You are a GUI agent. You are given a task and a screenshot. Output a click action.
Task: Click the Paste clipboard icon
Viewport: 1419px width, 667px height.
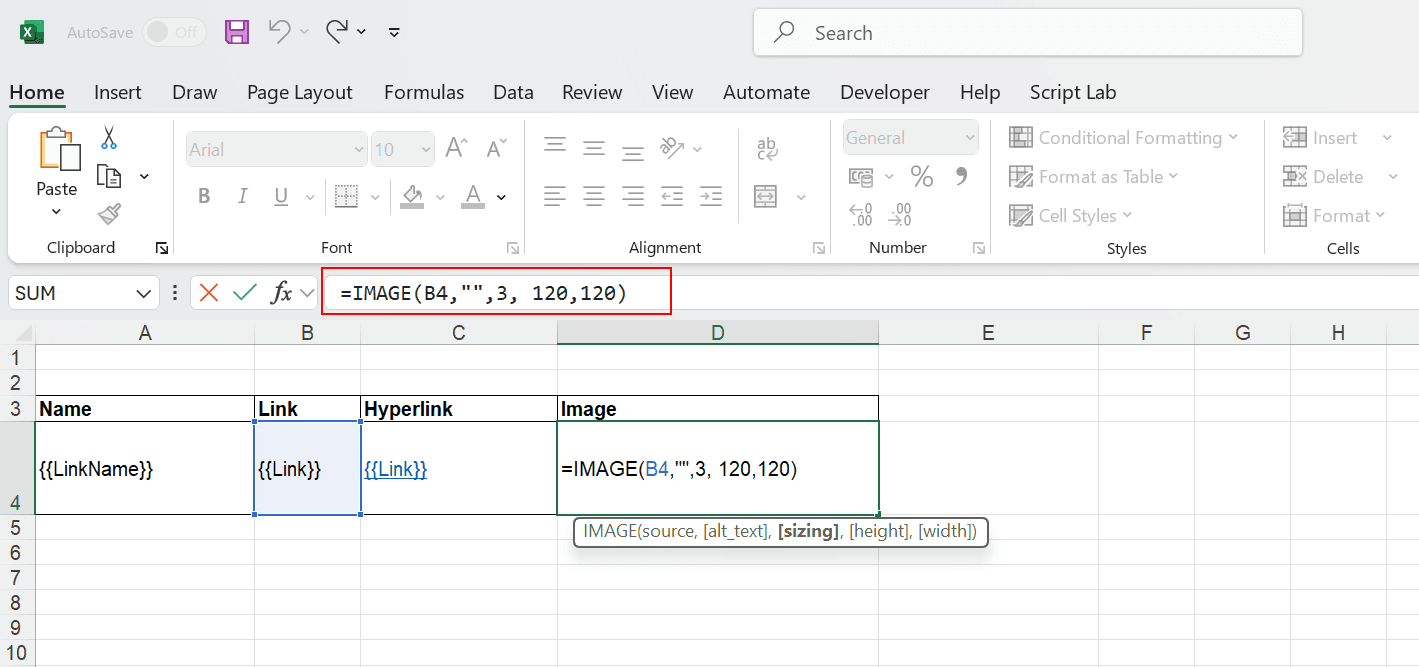58,151
